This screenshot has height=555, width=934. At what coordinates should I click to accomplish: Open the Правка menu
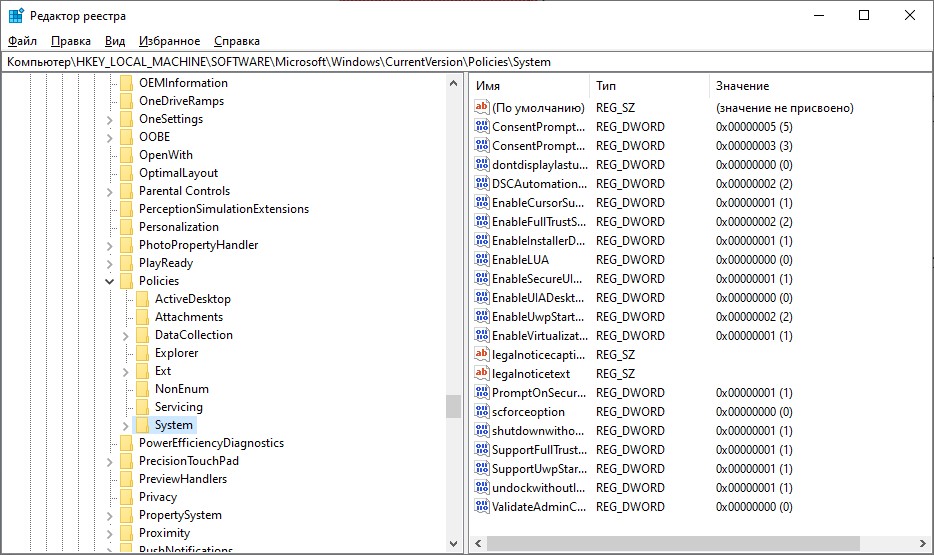tap(71, 41)
